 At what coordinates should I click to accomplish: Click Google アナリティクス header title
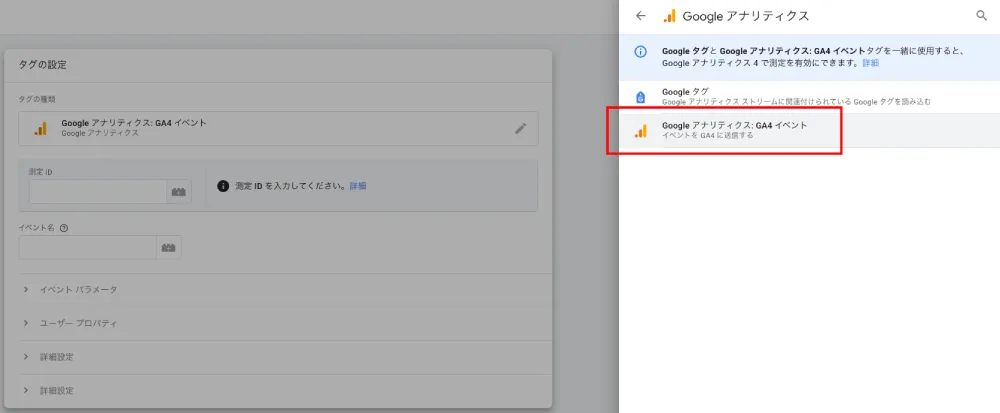tap(746, 16)
